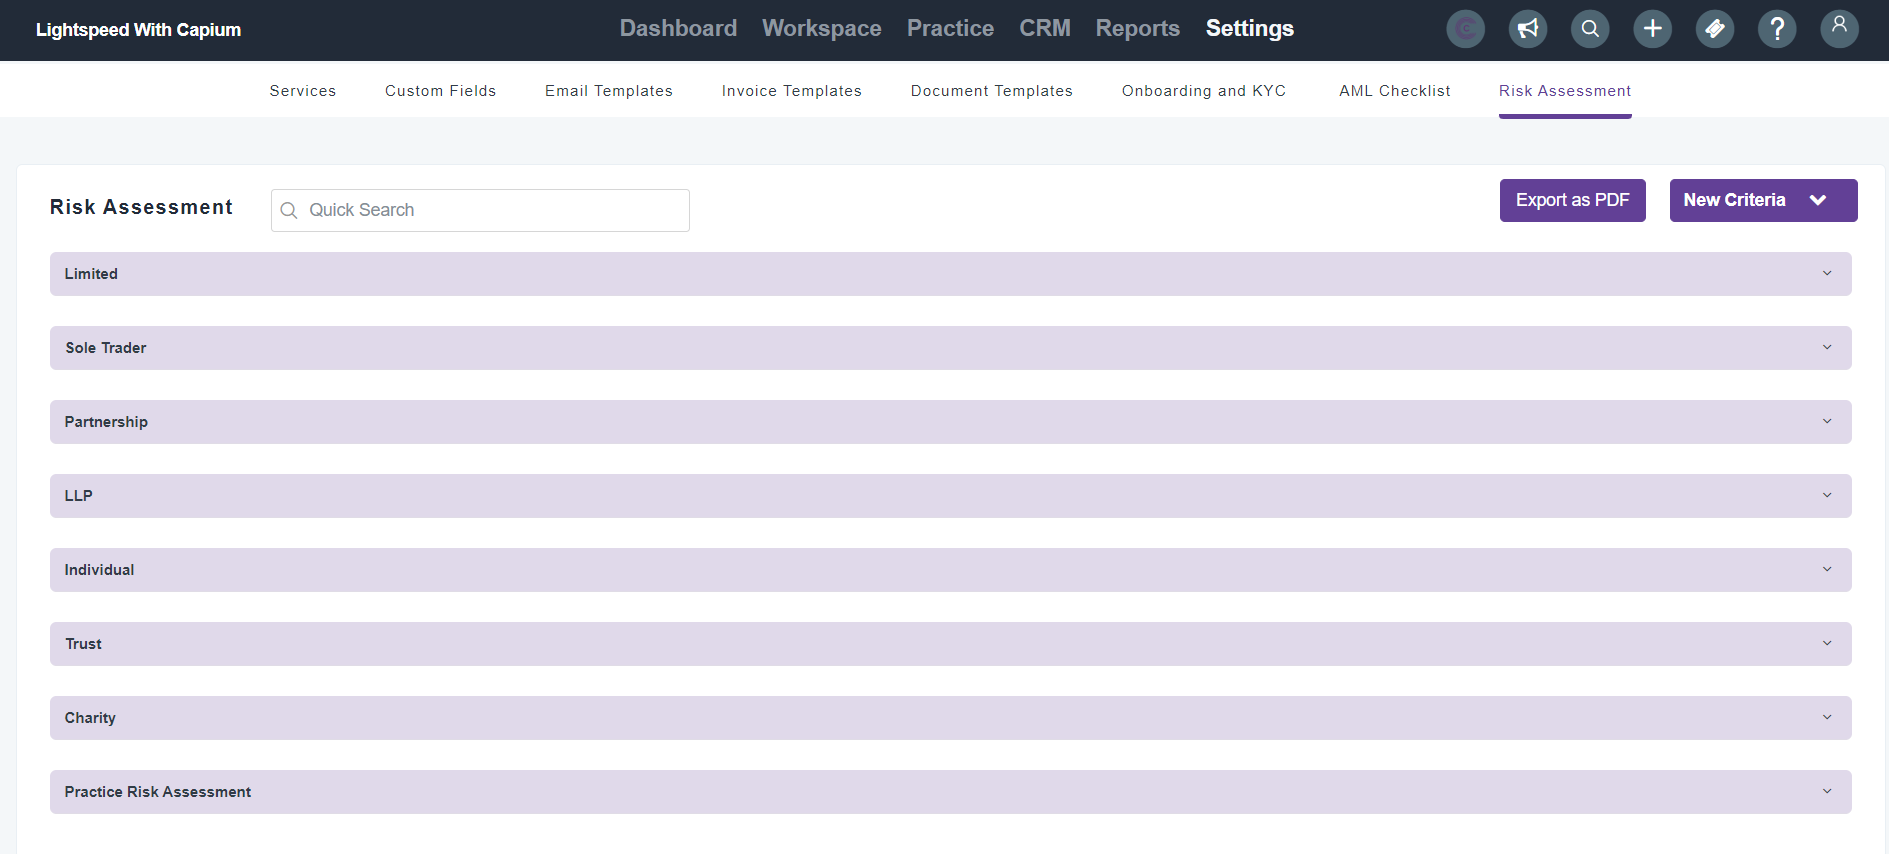Open the Workspace menu
Screen dimensions: 1889x854
822,29
